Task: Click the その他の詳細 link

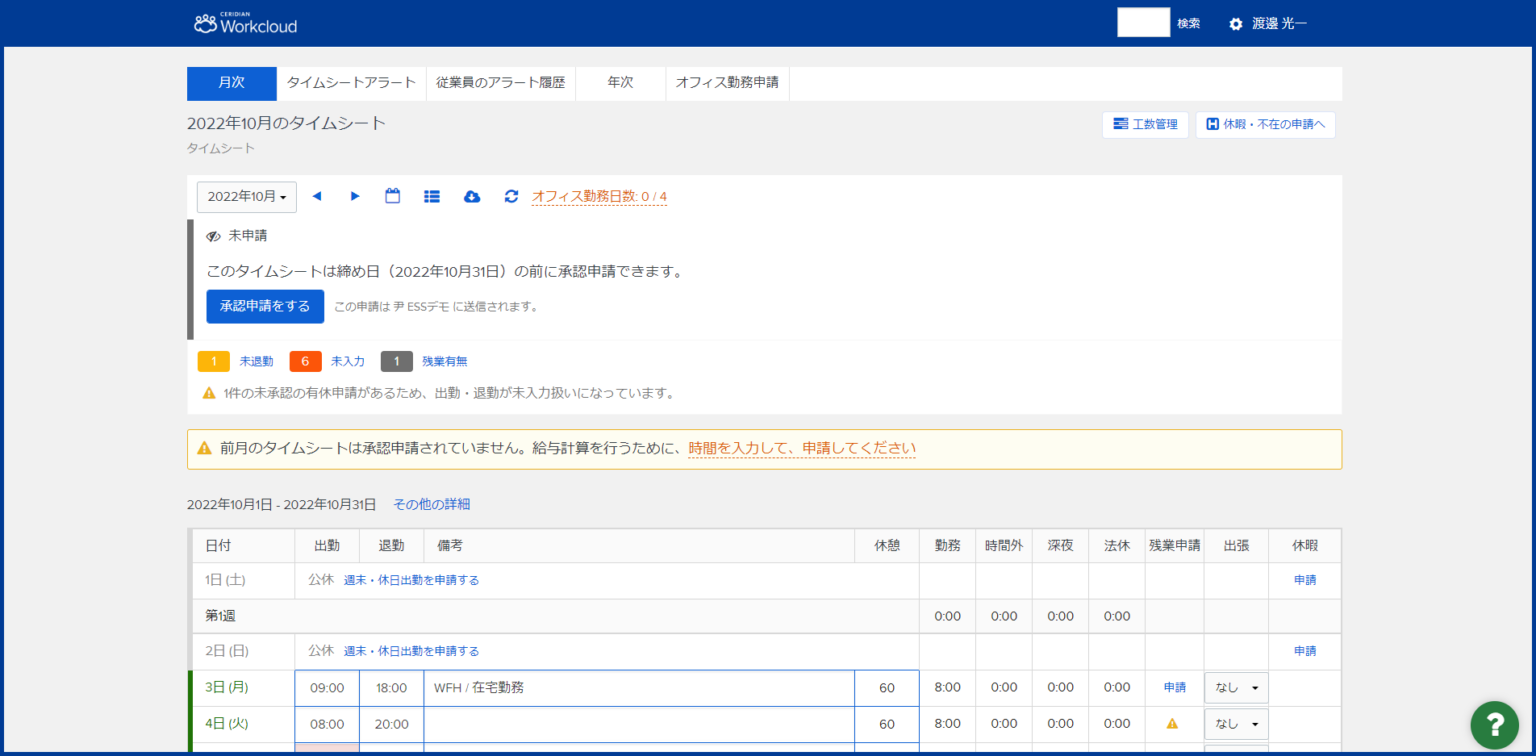Action: pyautogui.click(x=431, y=504)
